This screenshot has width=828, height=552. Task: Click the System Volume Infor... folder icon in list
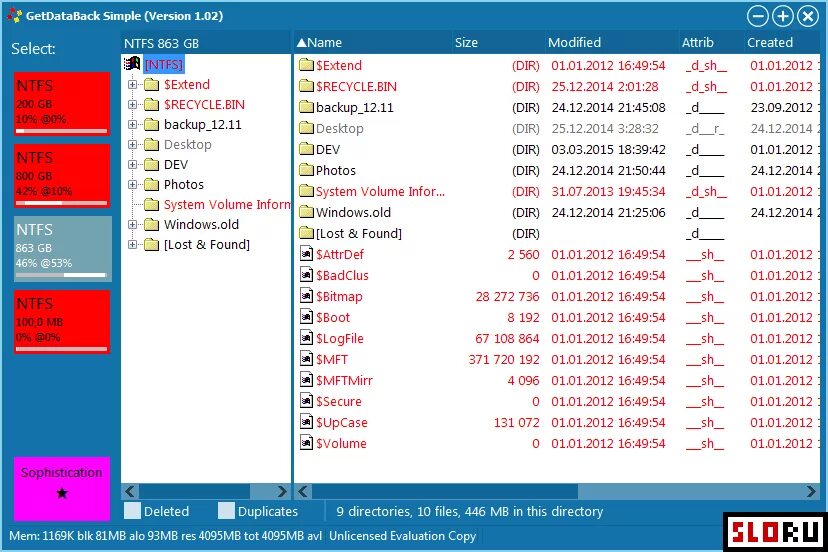[306, 191]
